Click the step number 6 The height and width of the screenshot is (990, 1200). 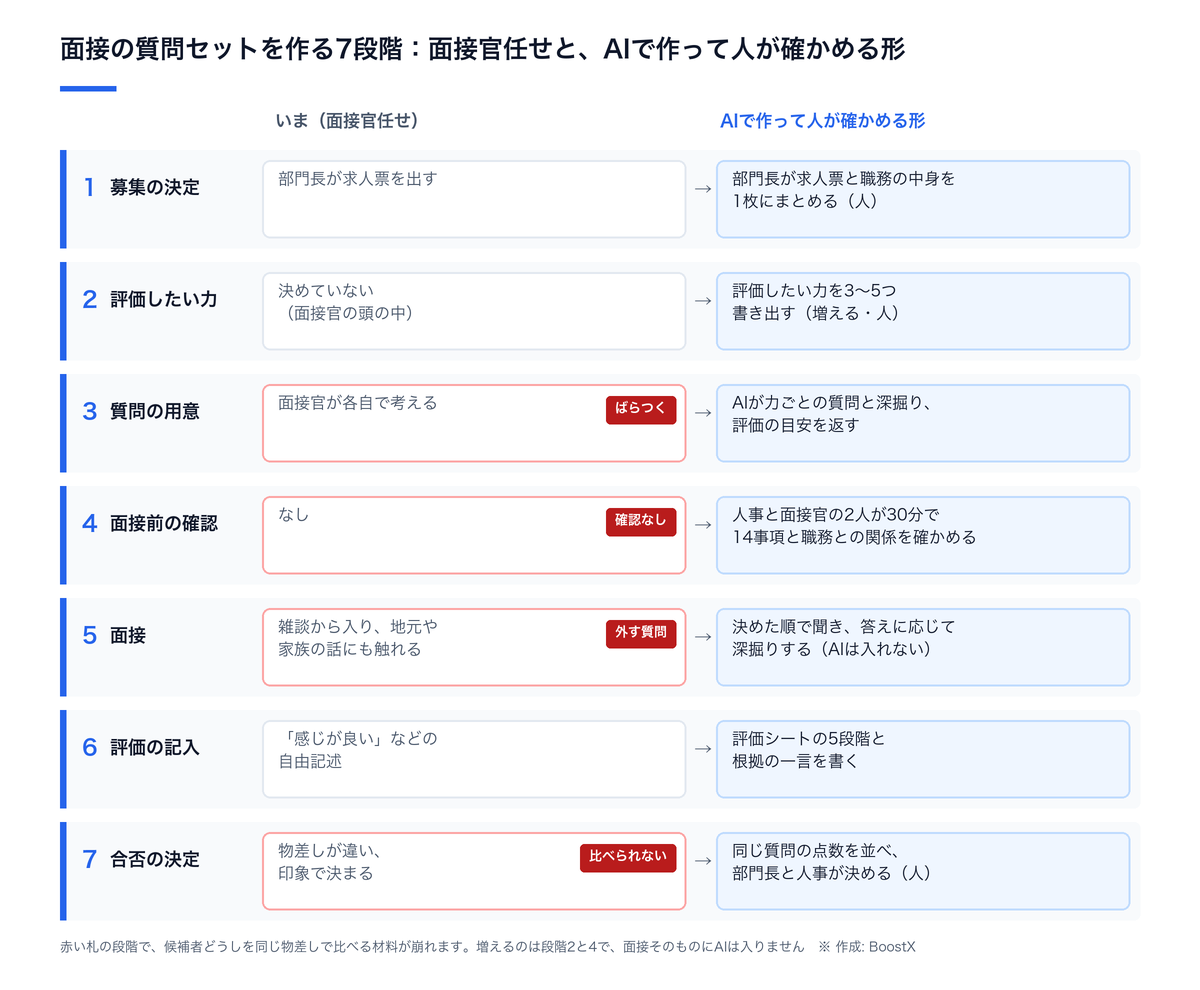tap(89, 747)
